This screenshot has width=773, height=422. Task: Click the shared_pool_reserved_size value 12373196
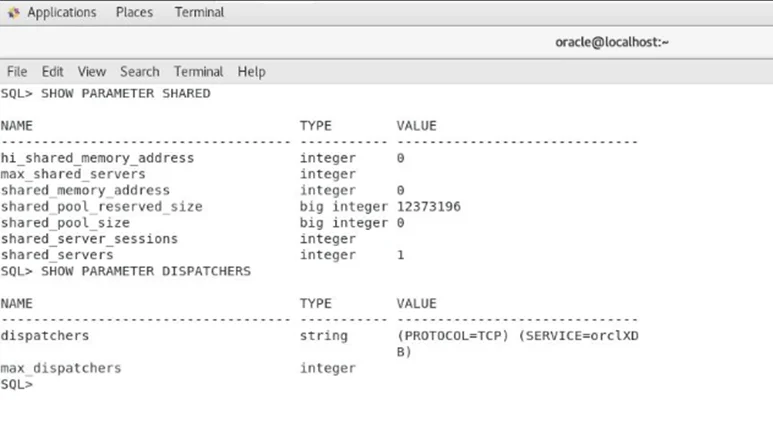click(x=428, y=207)
